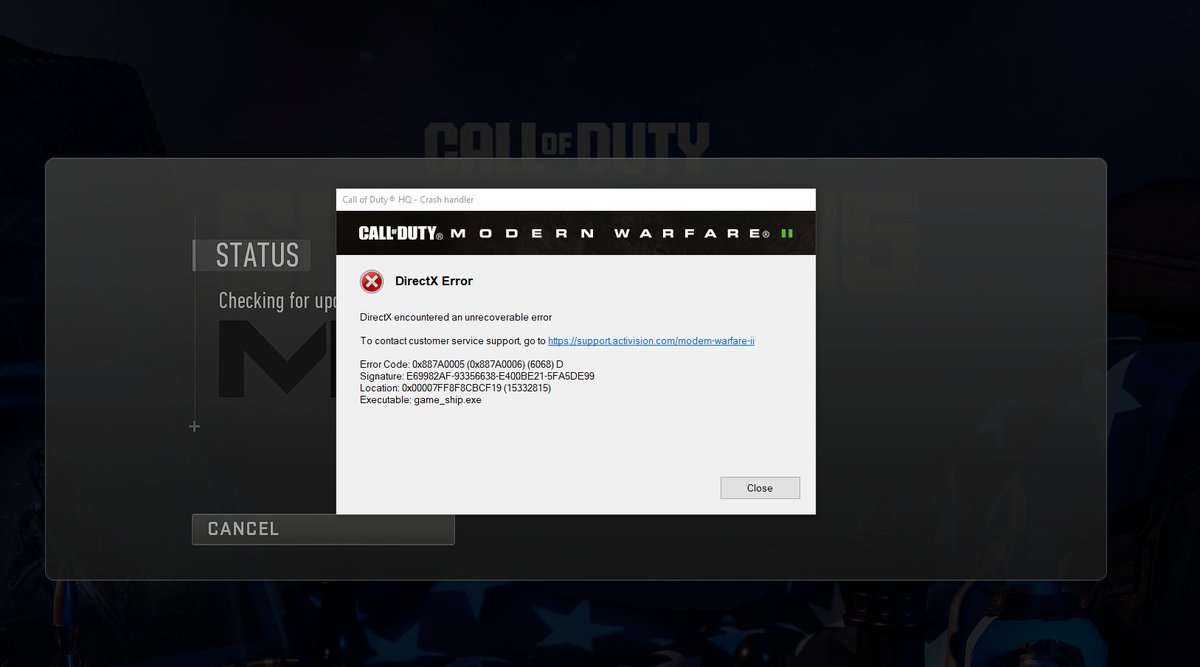Click the Modern Warfare II banner logo
Viewport: 1200px width, 667px height.
click(576, 233)
